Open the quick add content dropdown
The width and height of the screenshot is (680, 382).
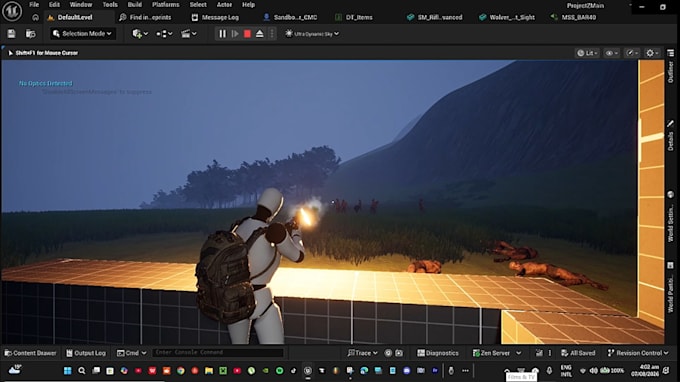140,33
